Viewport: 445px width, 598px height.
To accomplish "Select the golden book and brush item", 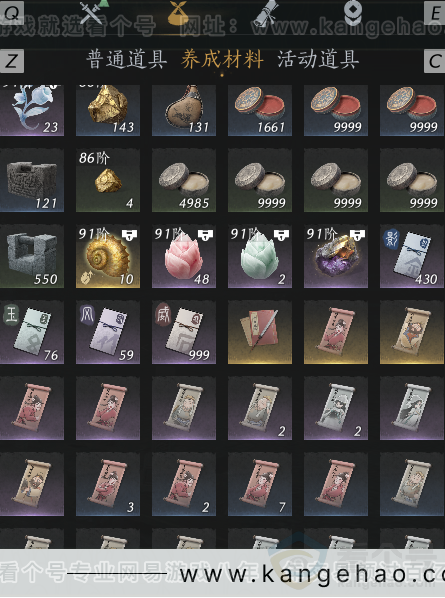I will coord(260,332).
